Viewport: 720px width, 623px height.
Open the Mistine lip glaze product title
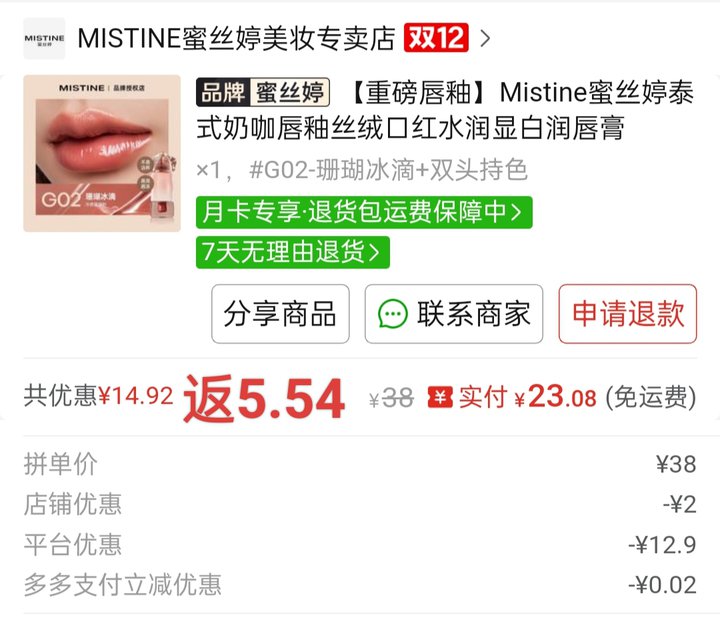(445, 110)
